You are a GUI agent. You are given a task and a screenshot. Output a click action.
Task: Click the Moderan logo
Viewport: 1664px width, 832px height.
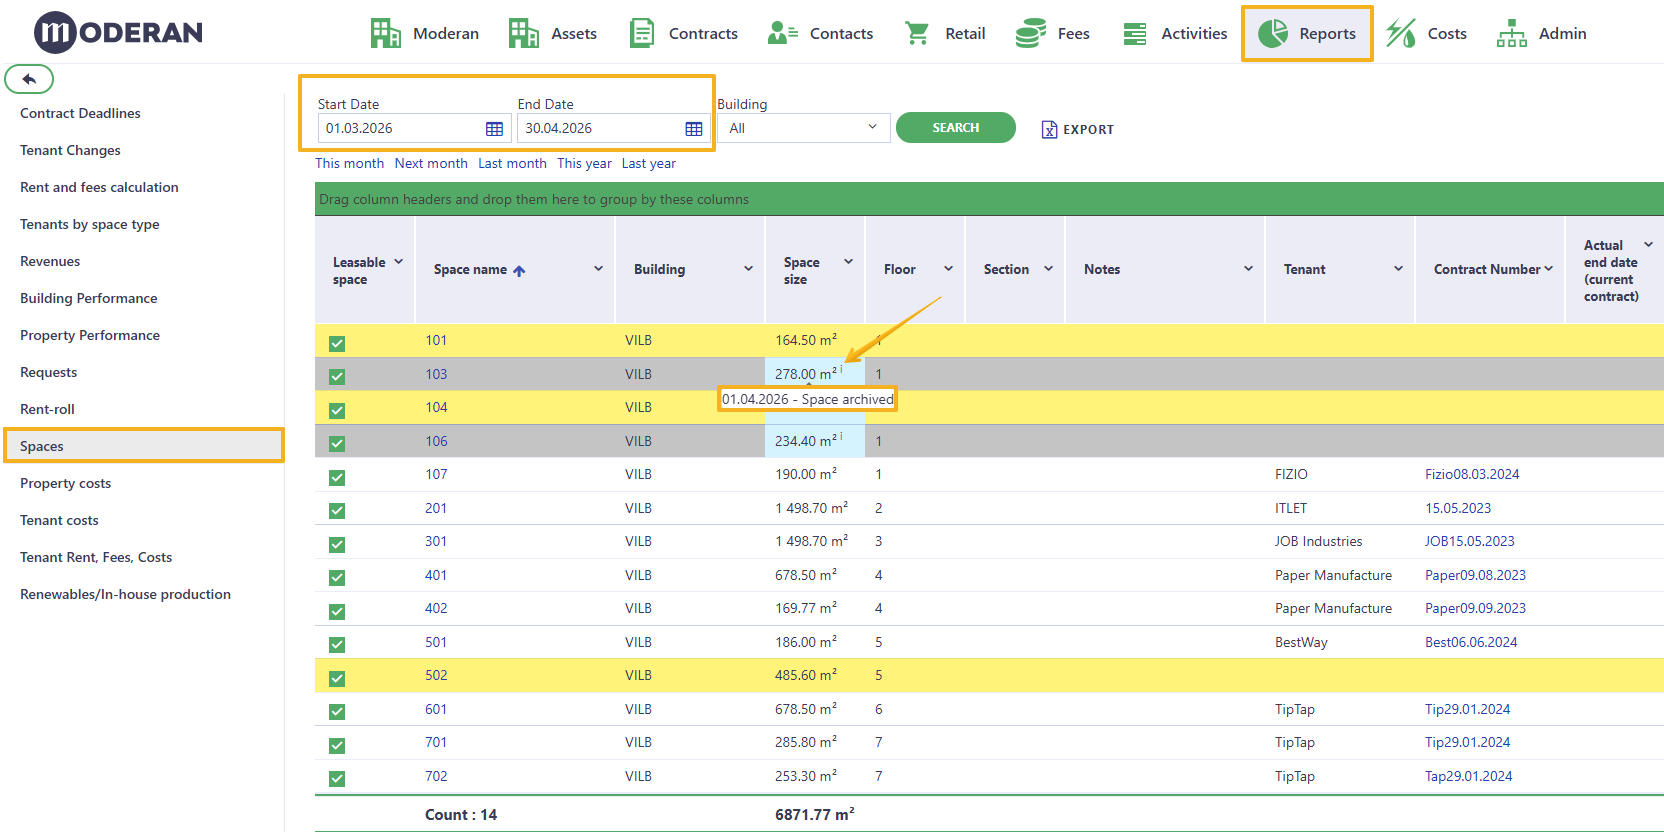(118, 32)
